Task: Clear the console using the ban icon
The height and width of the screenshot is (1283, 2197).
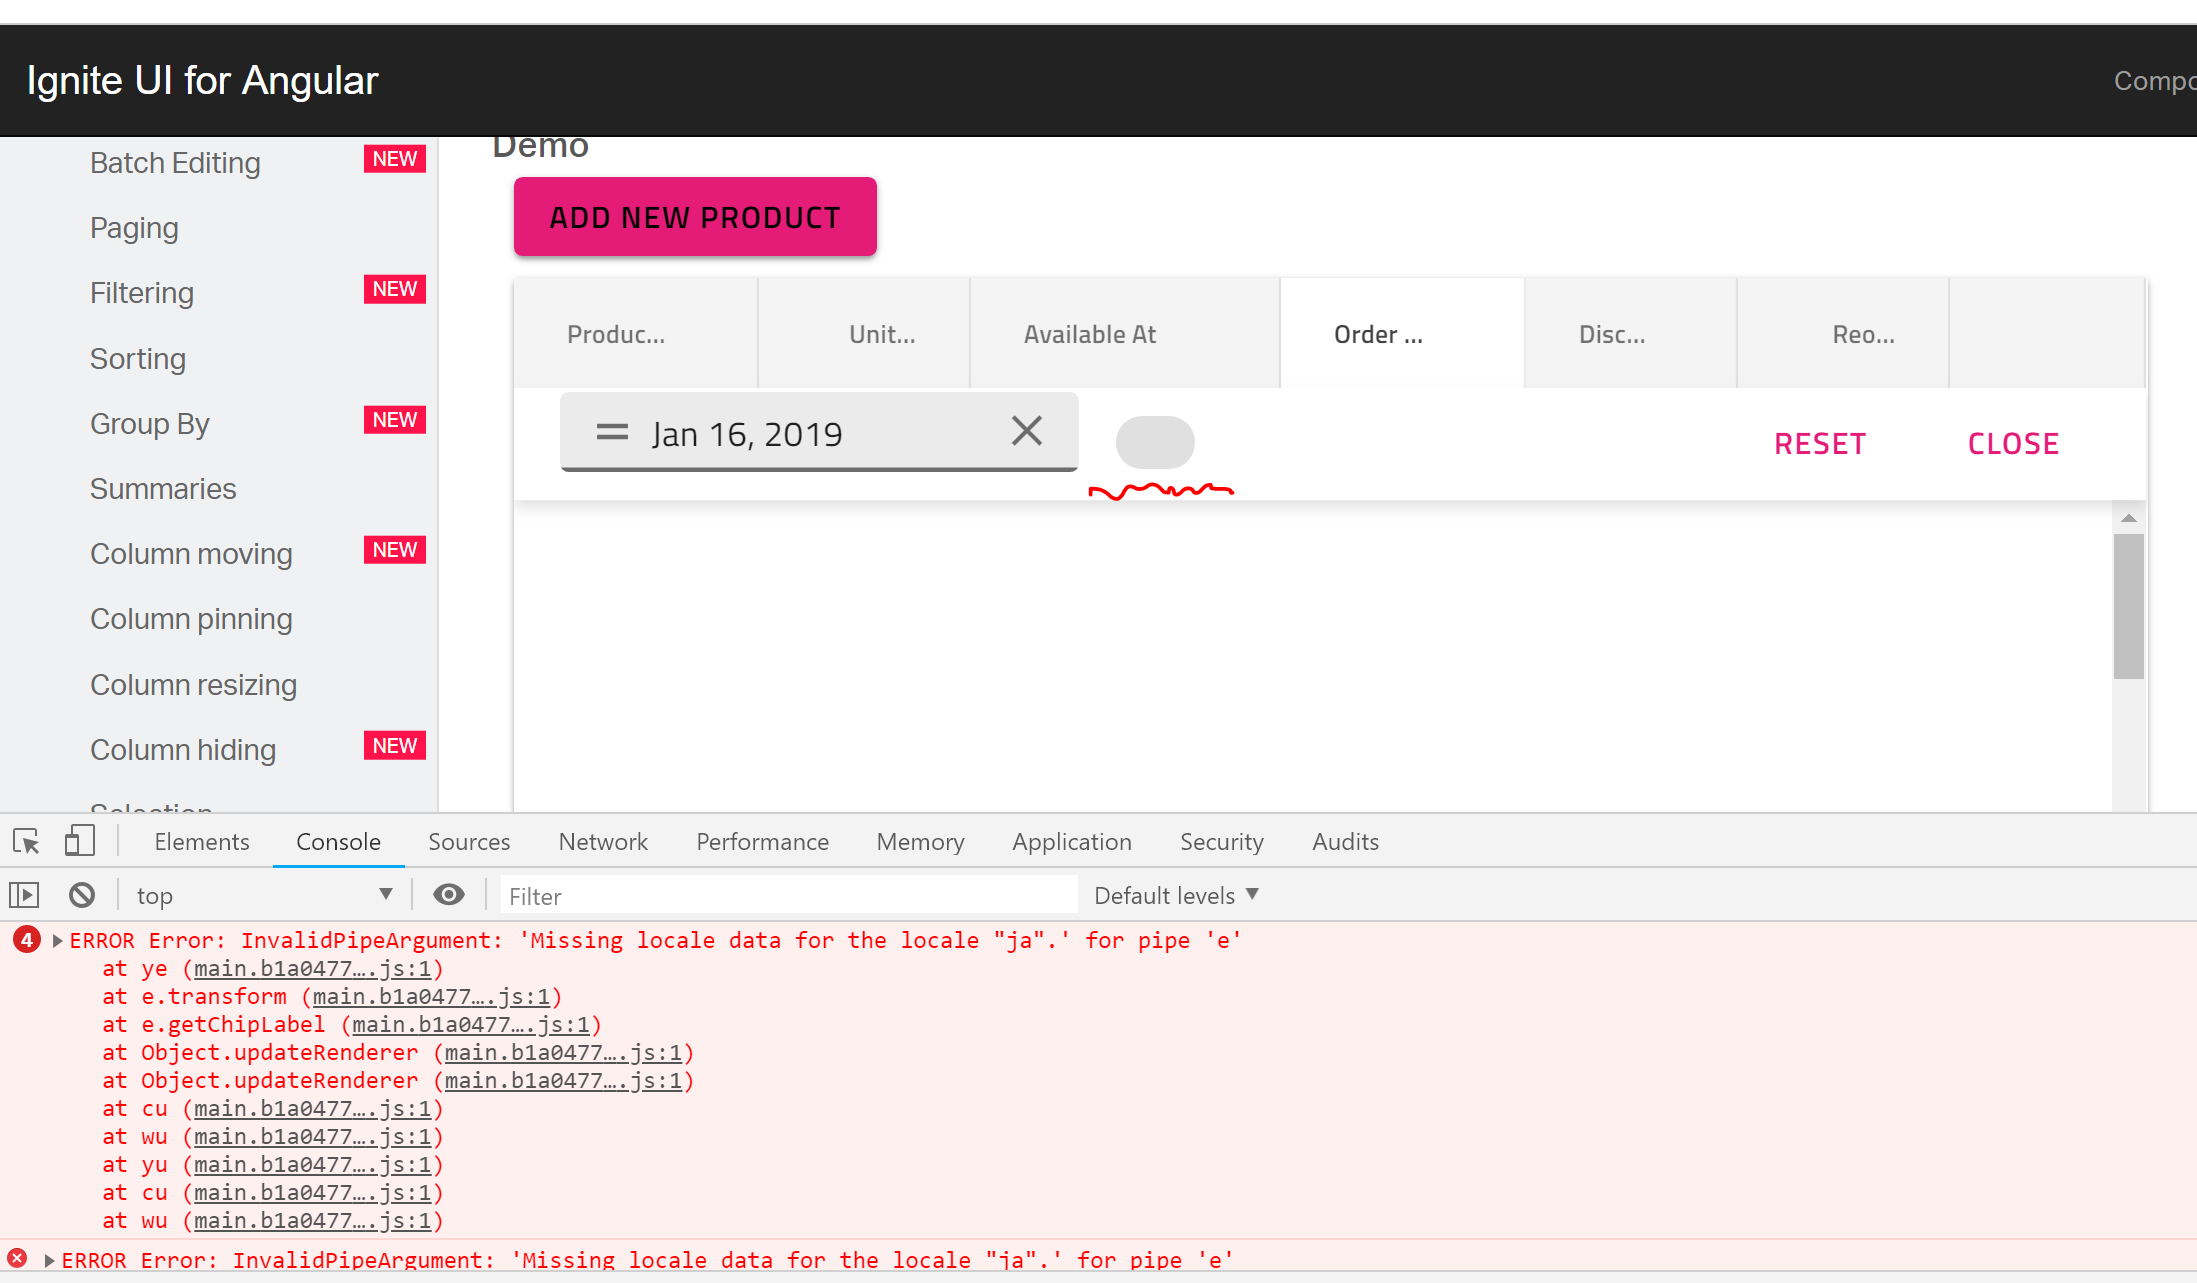Action: (82, 894)
